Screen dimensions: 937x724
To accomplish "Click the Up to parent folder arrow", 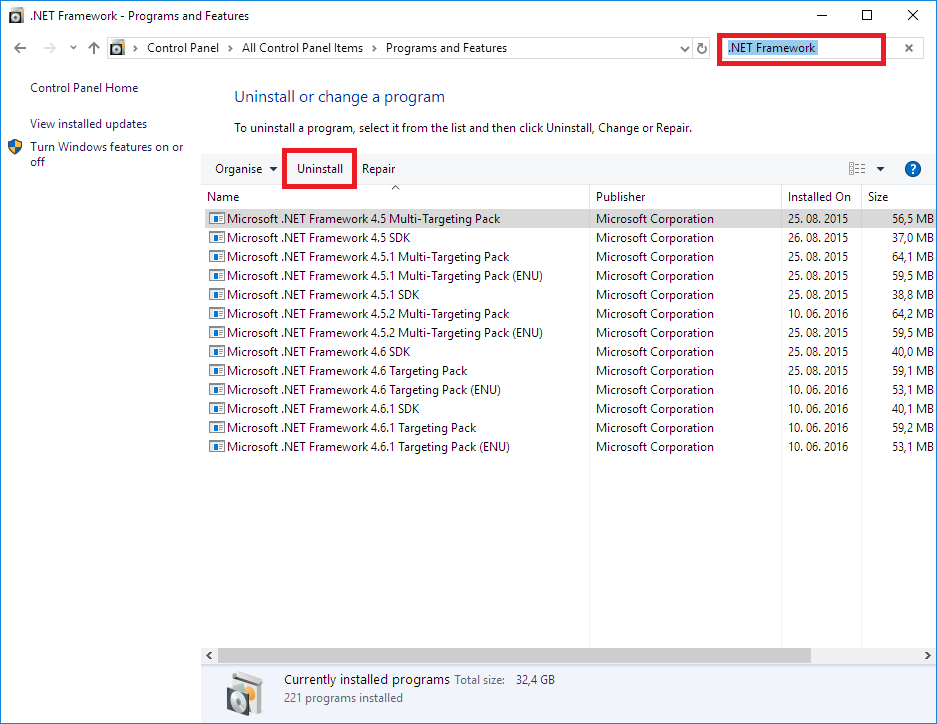I will click(x=94, y=48).
